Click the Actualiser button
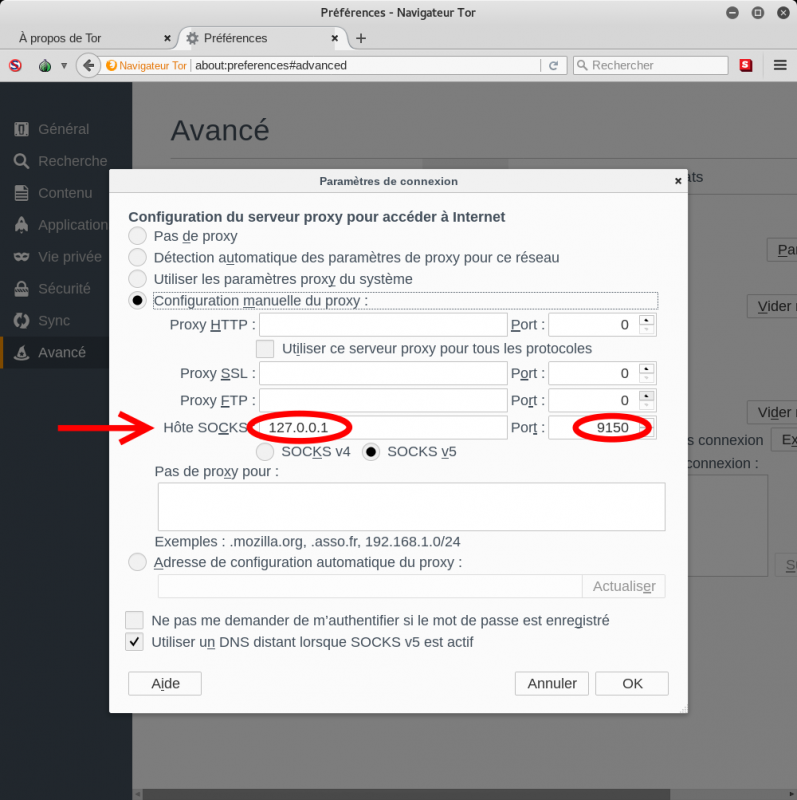This screenshot has height=800, width=797. [624, 586]
